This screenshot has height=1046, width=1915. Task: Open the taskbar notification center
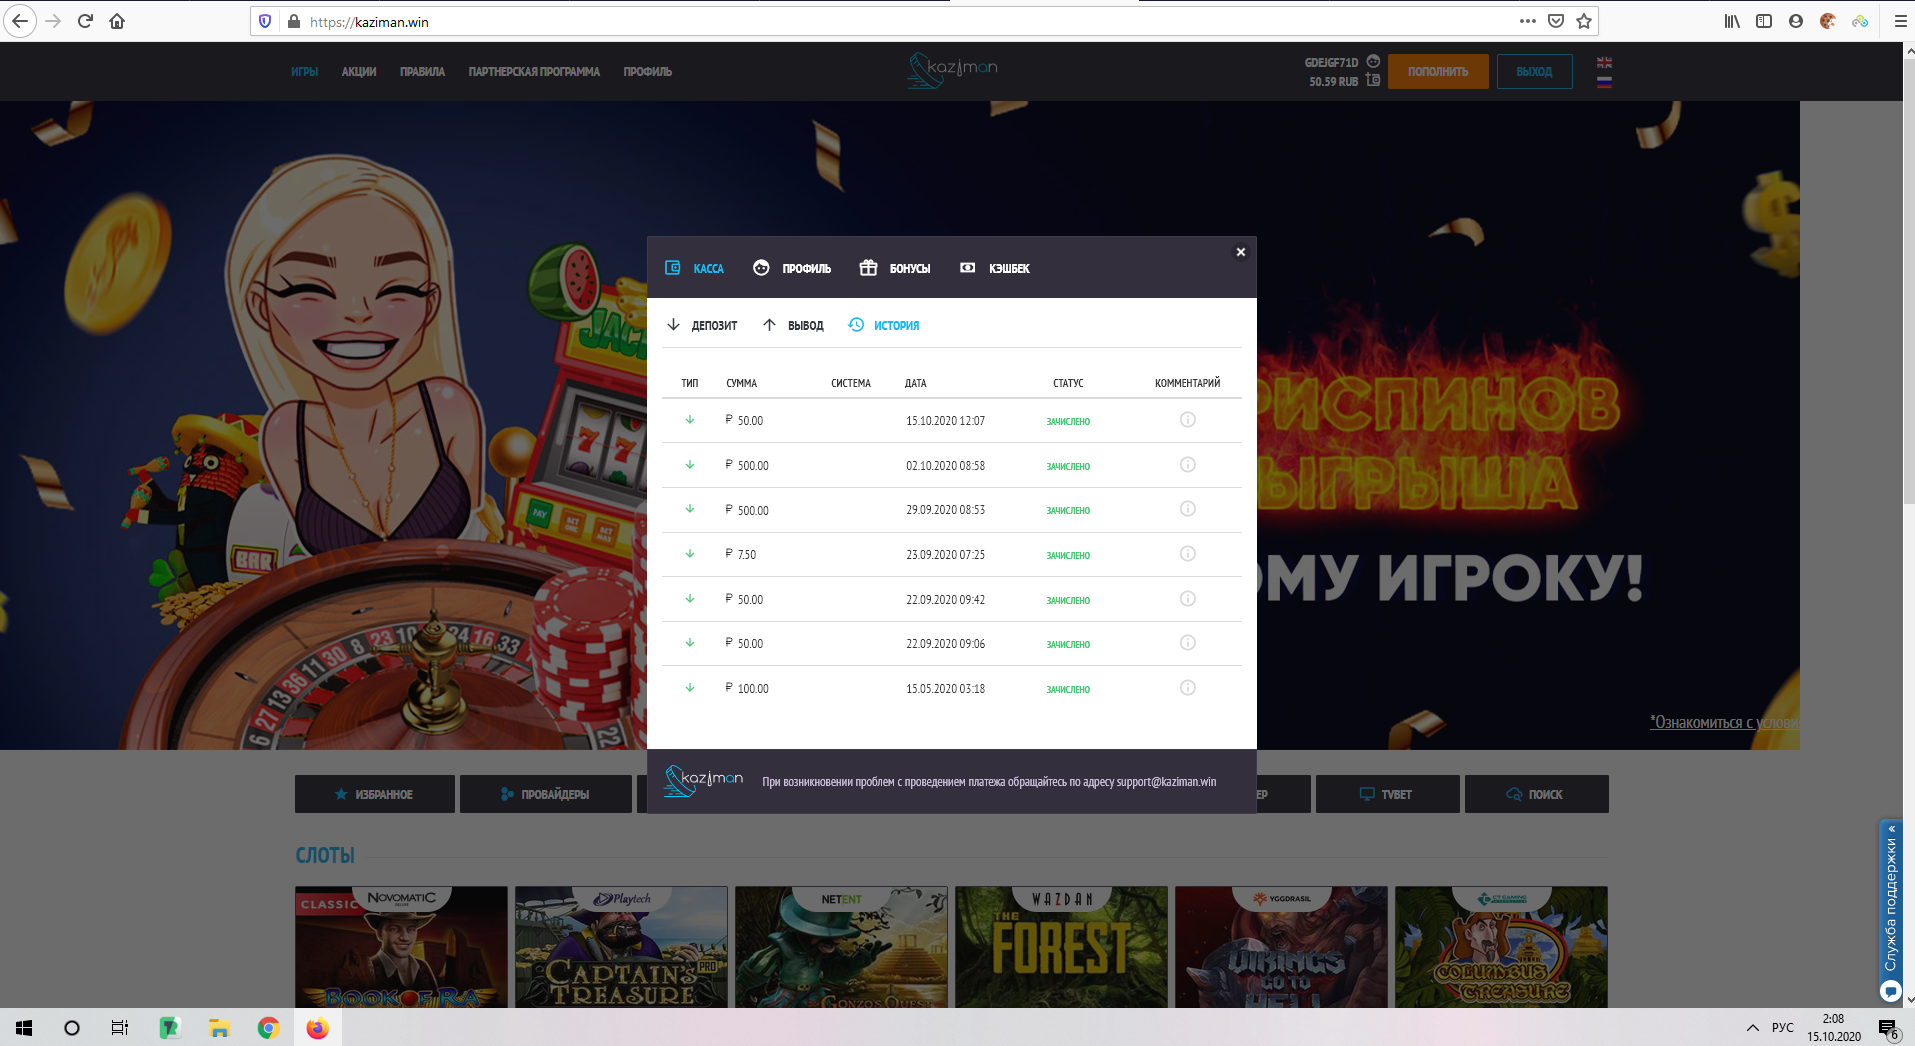pos(1888,1028)
